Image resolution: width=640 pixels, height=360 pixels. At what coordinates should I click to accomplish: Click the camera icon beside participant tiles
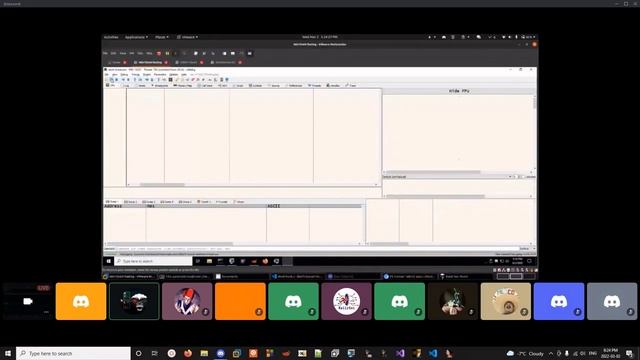(x=27, y=301)
